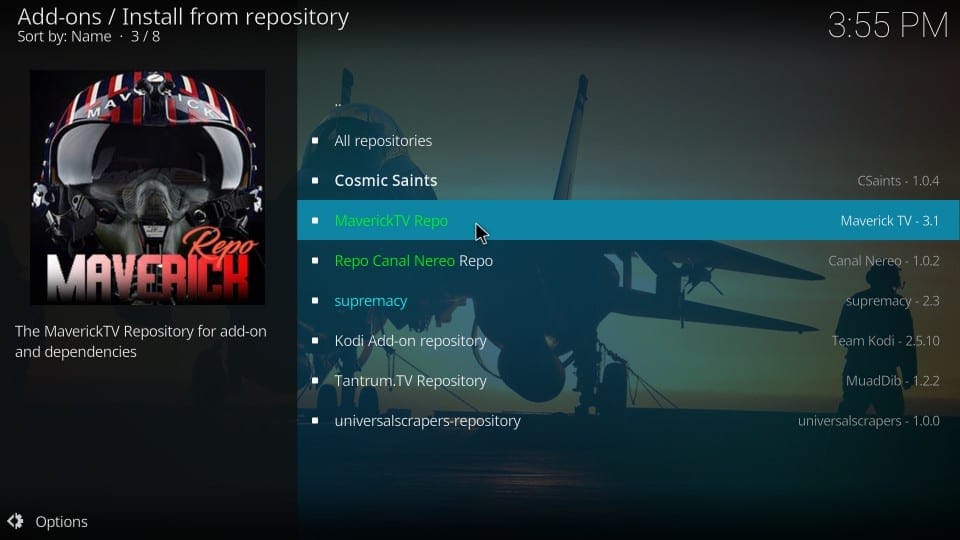Click bullet icon beside universalscrapers-repository
The image size is (960, 540).
[315, 421]
